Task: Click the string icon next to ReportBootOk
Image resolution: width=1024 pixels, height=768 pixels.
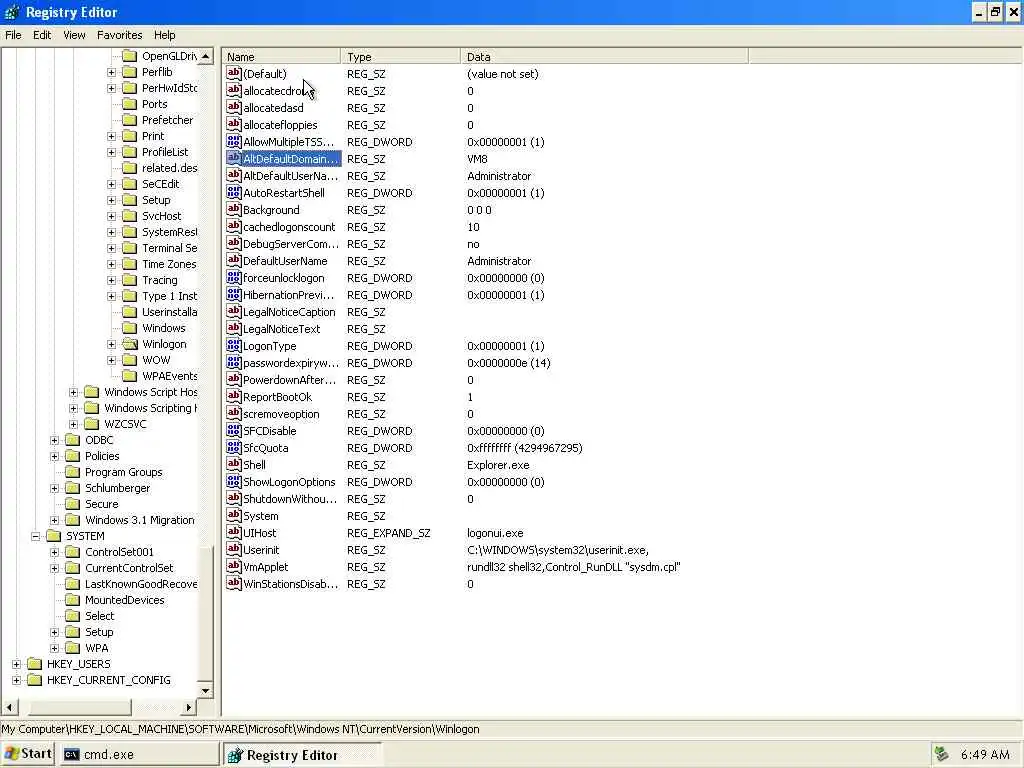Action: coord(234,396)
